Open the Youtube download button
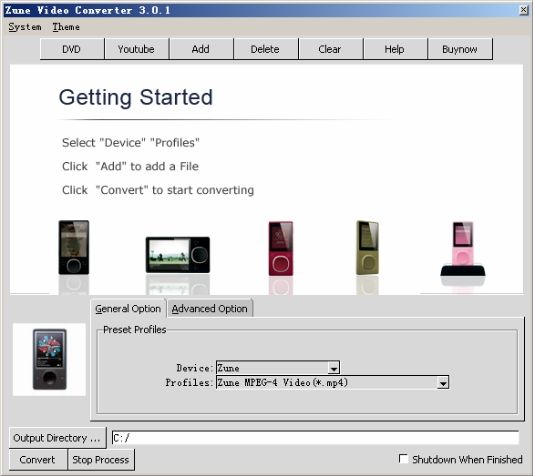Image resolution: width=533 pixels, height=476 pixels. pyautogui.click(x=136, y=49)
